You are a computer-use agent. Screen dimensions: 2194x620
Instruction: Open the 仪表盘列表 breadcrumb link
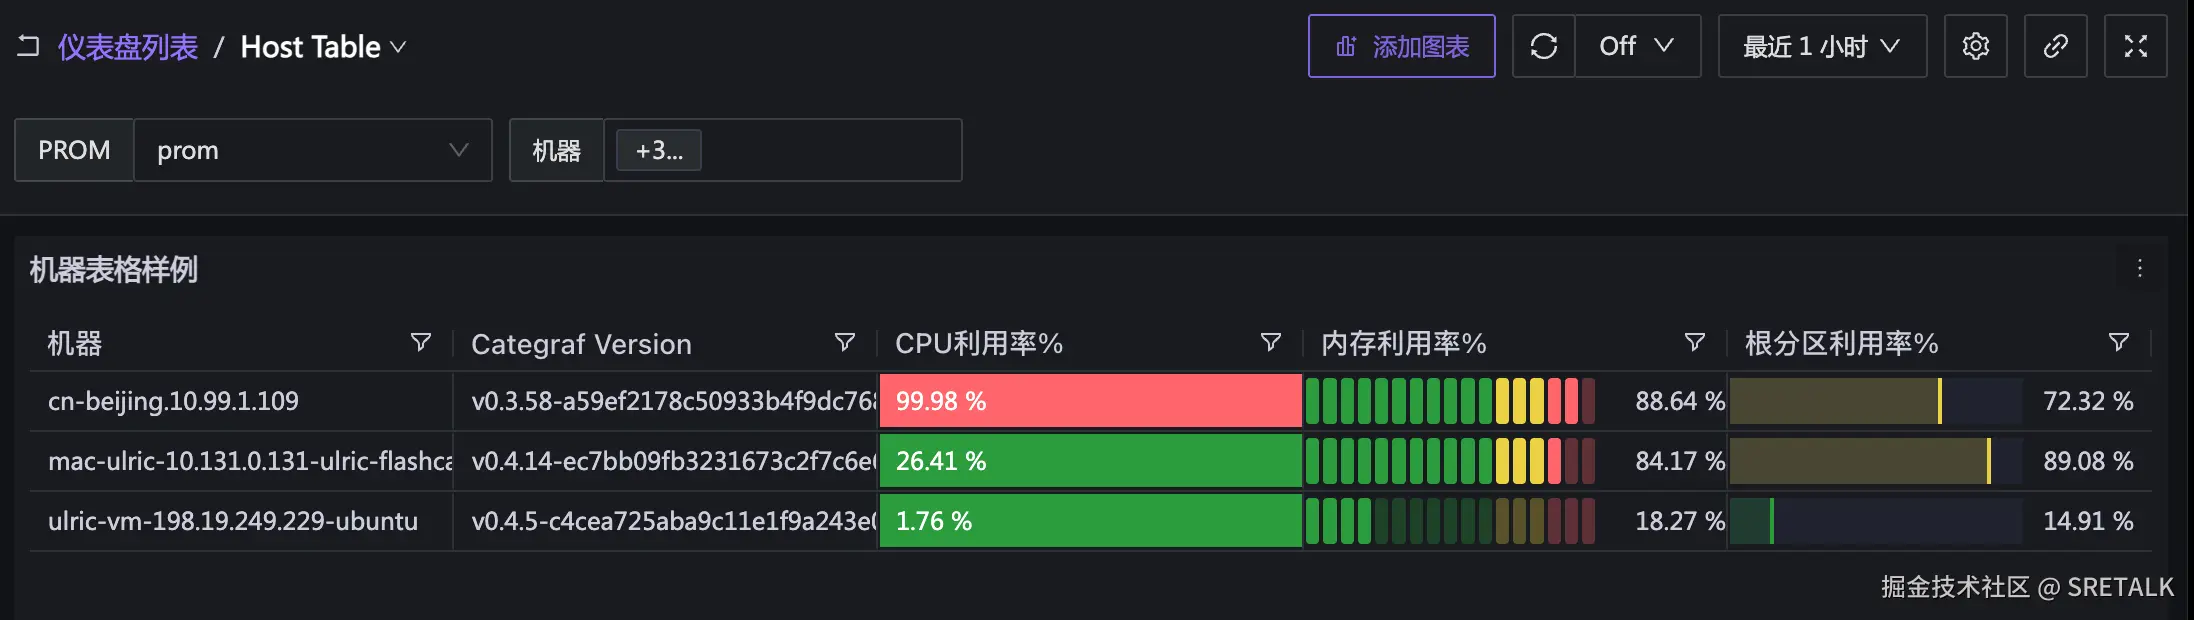[128, 47]
